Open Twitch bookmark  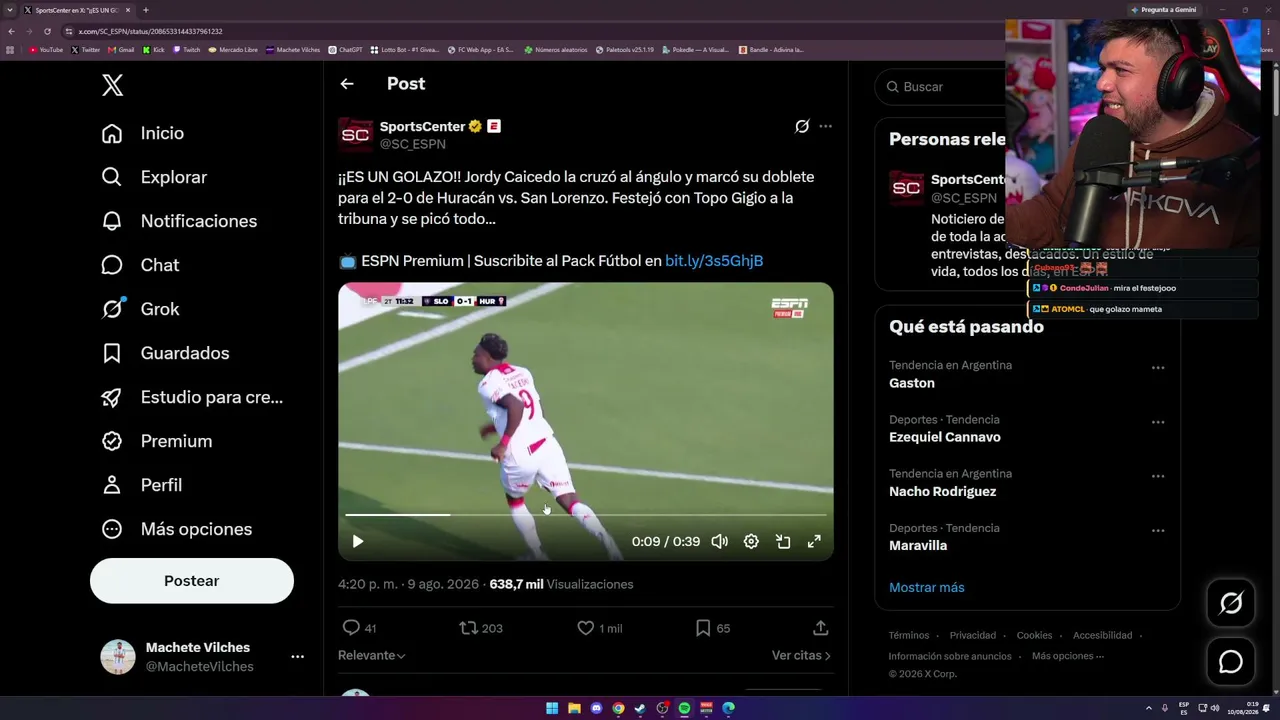coord(187,49)
